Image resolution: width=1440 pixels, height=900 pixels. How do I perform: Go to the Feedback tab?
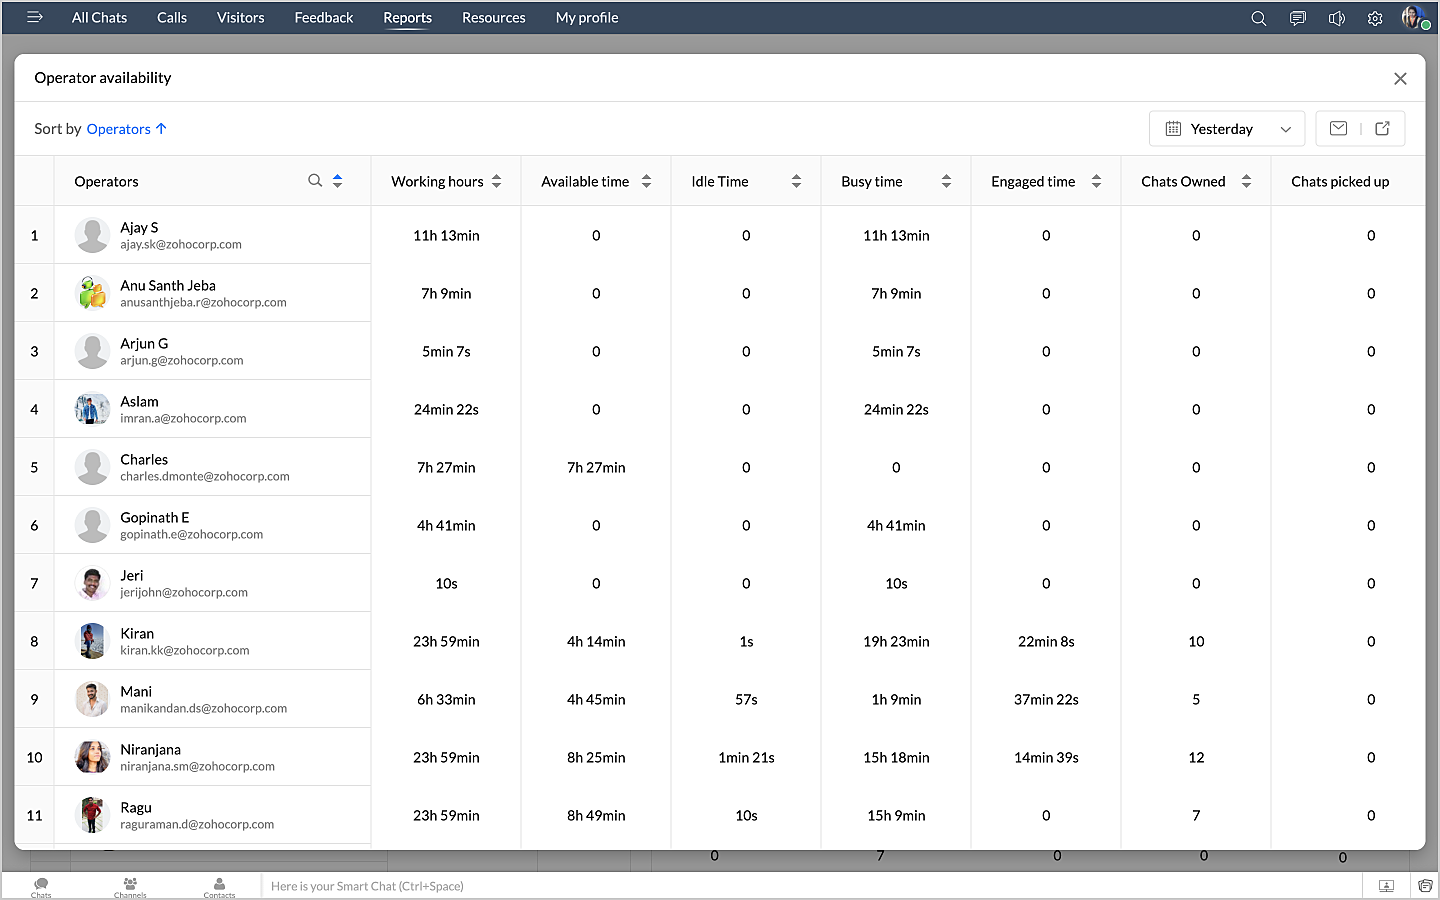[323, 18]
